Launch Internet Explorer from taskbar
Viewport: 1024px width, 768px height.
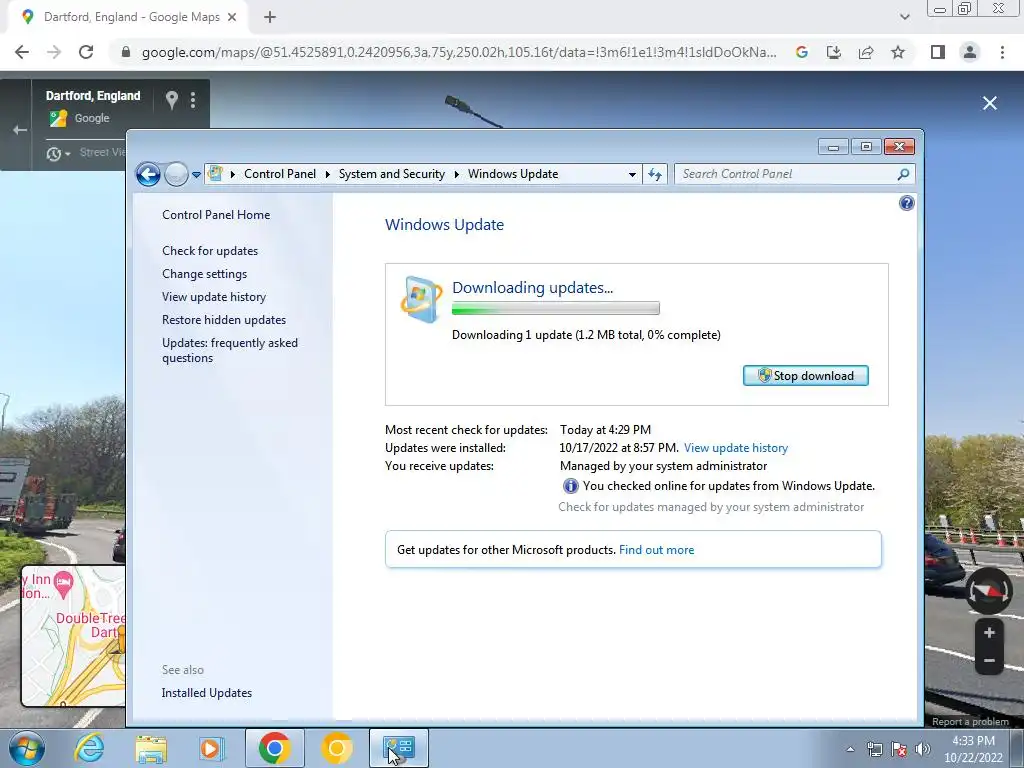tap(89, 748)
